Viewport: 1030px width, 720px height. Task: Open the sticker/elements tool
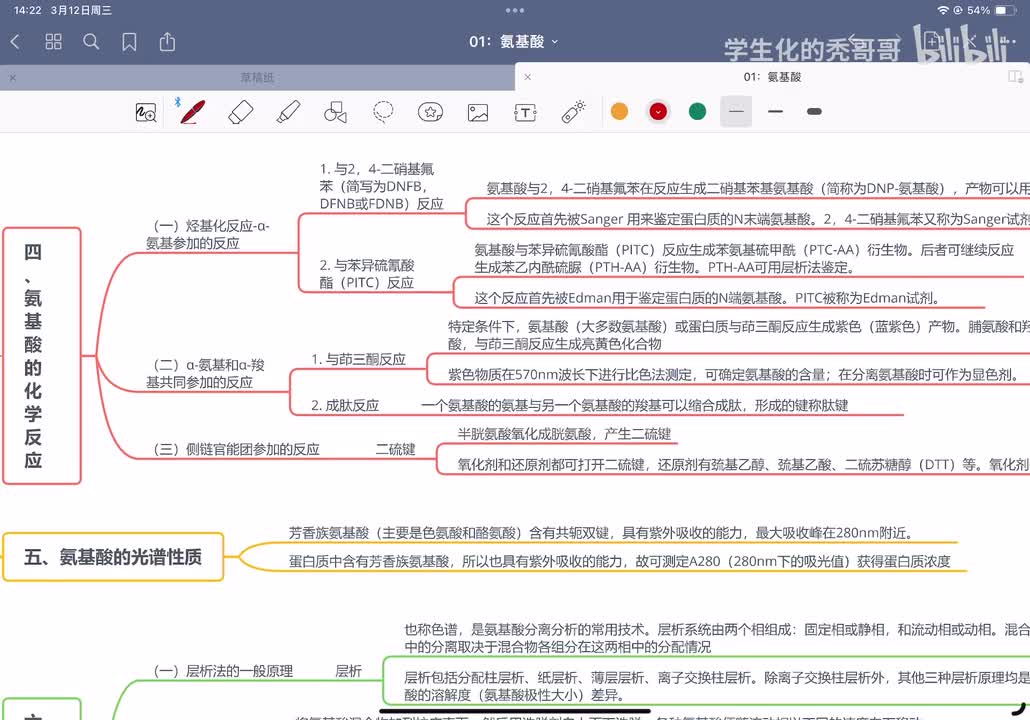pos(430,112)
